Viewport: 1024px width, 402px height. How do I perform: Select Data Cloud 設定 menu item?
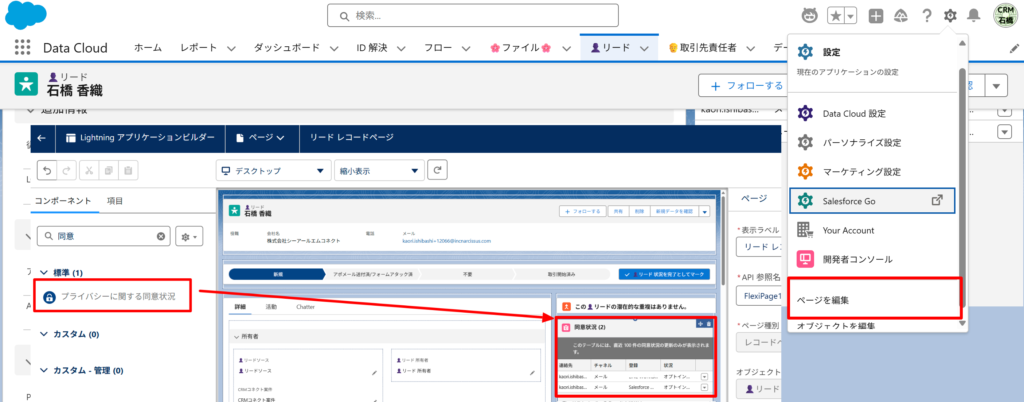[x=874, y=114]
